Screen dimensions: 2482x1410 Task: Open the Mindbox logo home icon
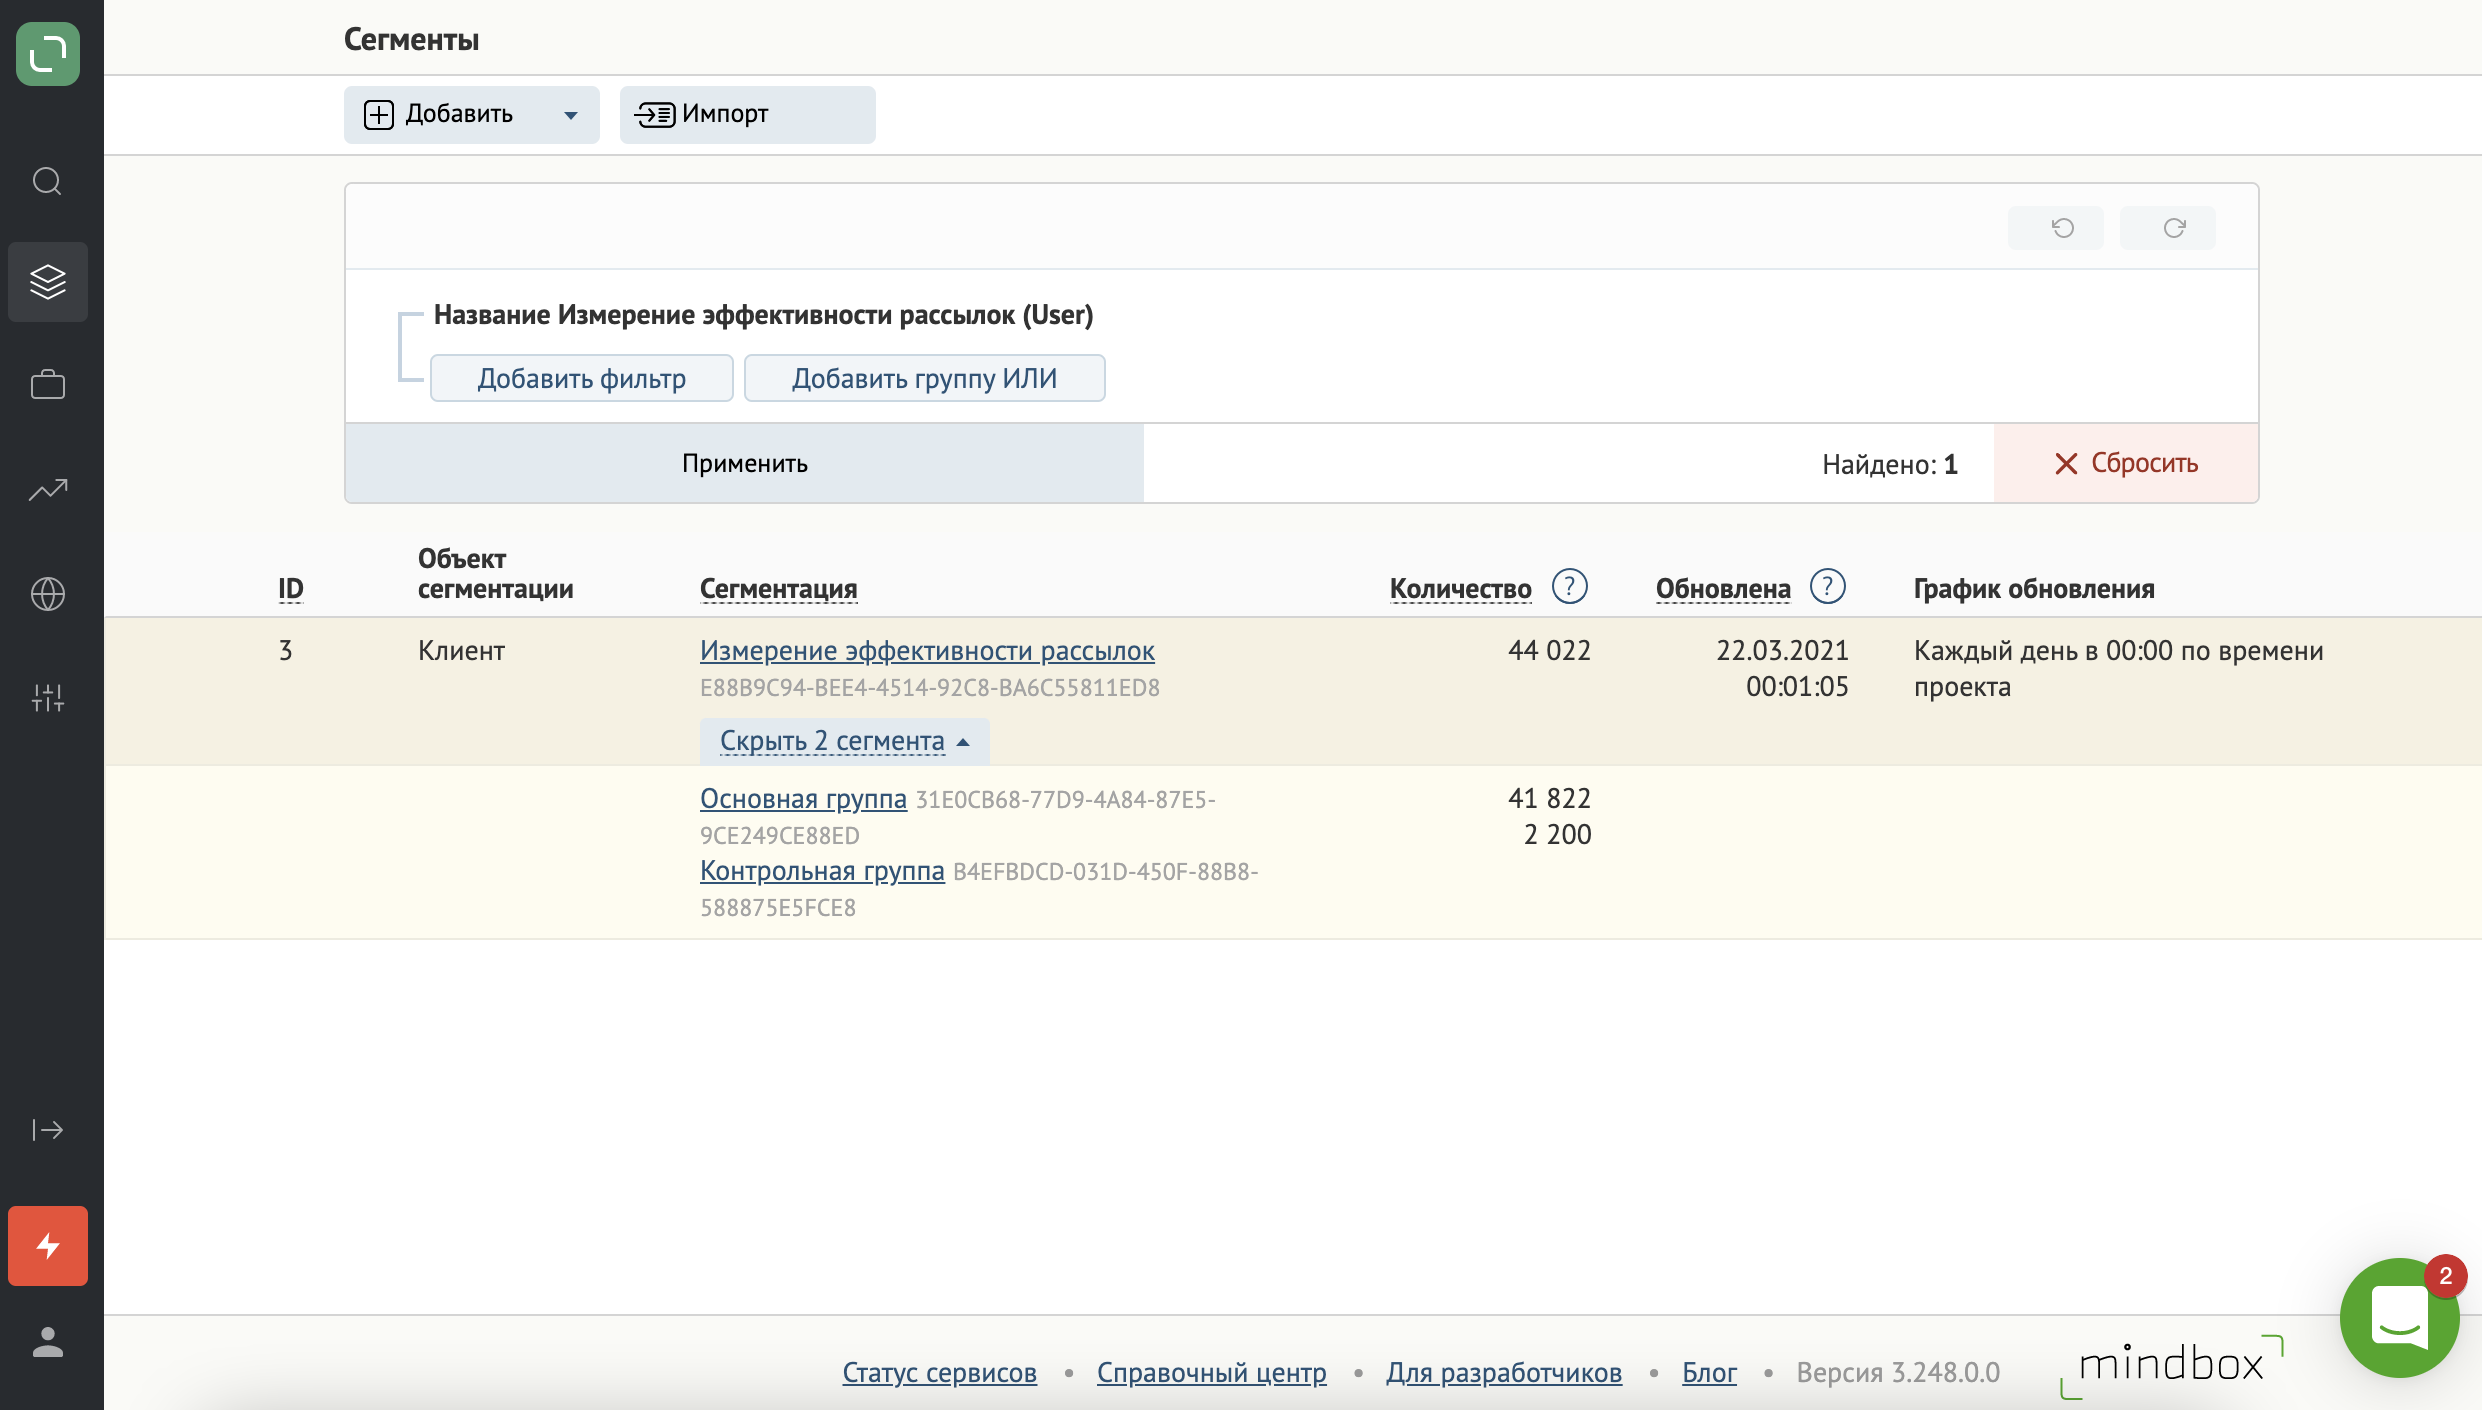coord(48,54)
